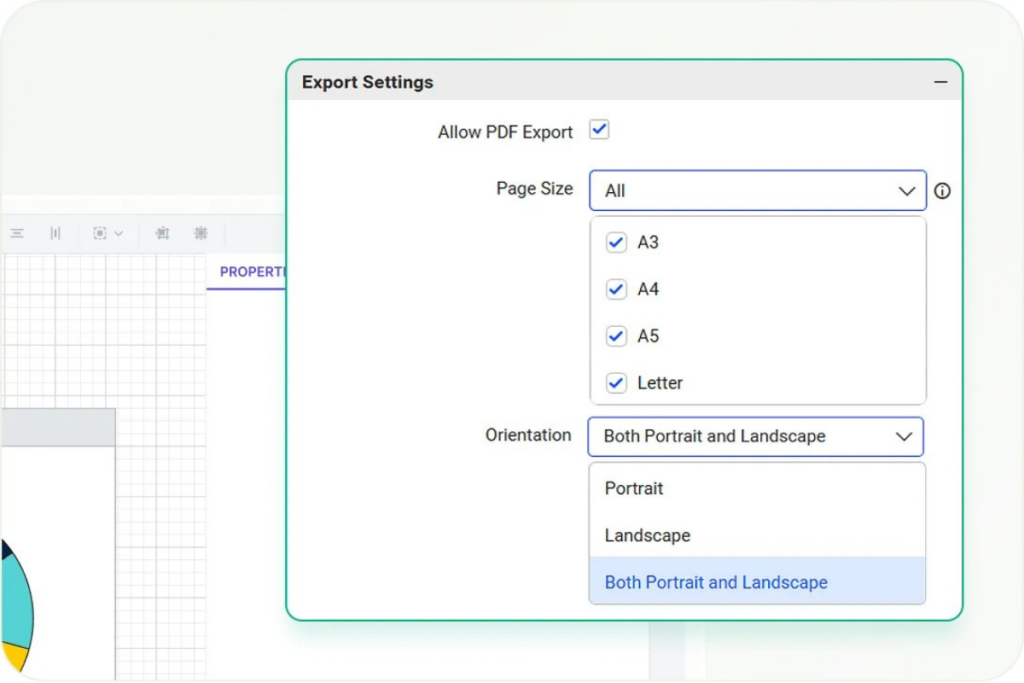Select Both Portrait and Landscape option

coord(716,583)
